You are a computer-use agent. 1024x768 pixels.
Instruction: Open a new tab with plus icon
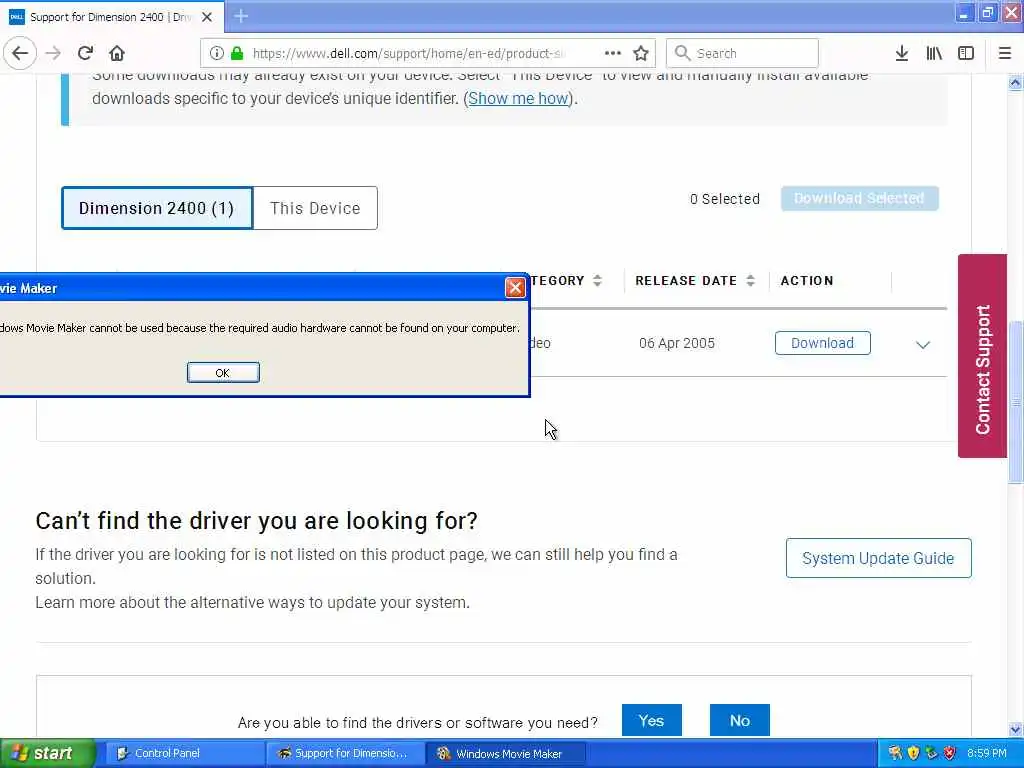tap(241, 16)
